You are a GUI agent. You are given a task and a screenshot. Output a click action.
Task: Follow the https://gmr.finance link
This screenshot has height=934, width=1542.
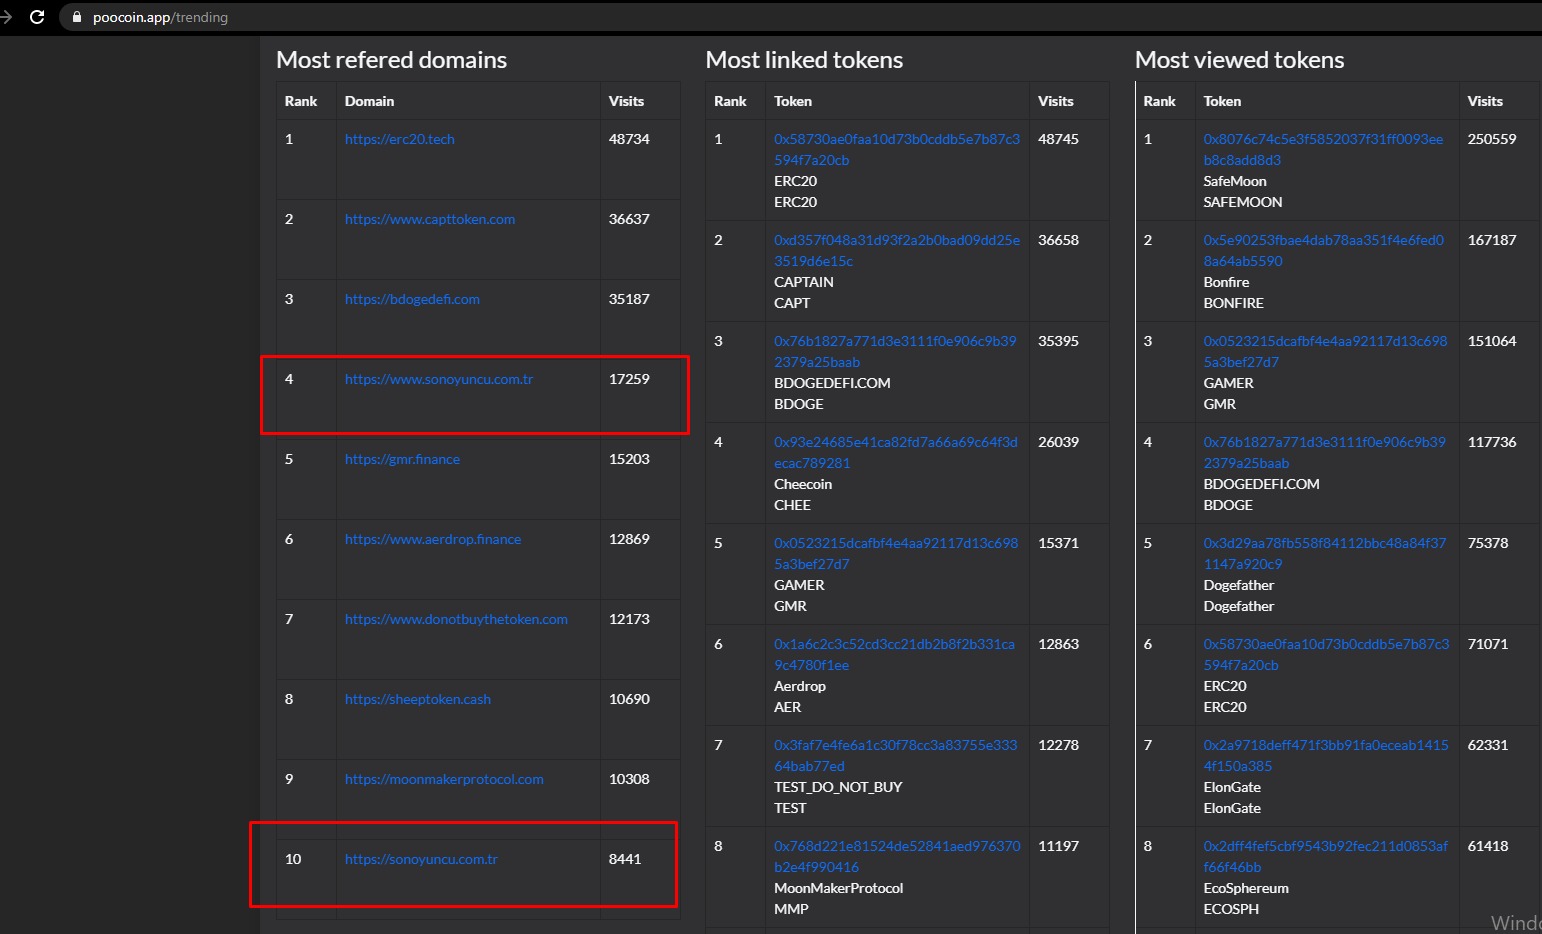(402, 459)
